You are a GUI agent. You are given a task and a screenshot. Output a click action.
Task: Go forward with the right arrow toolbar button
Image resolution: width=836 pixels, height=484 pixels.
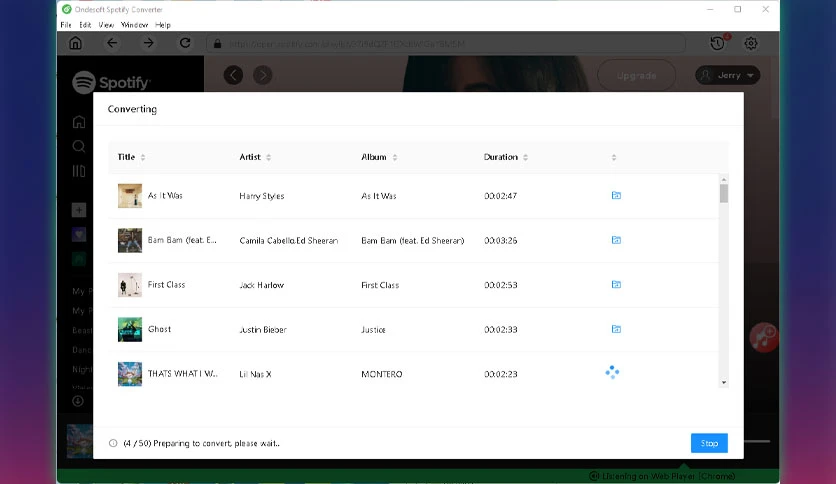pos(148,43)
